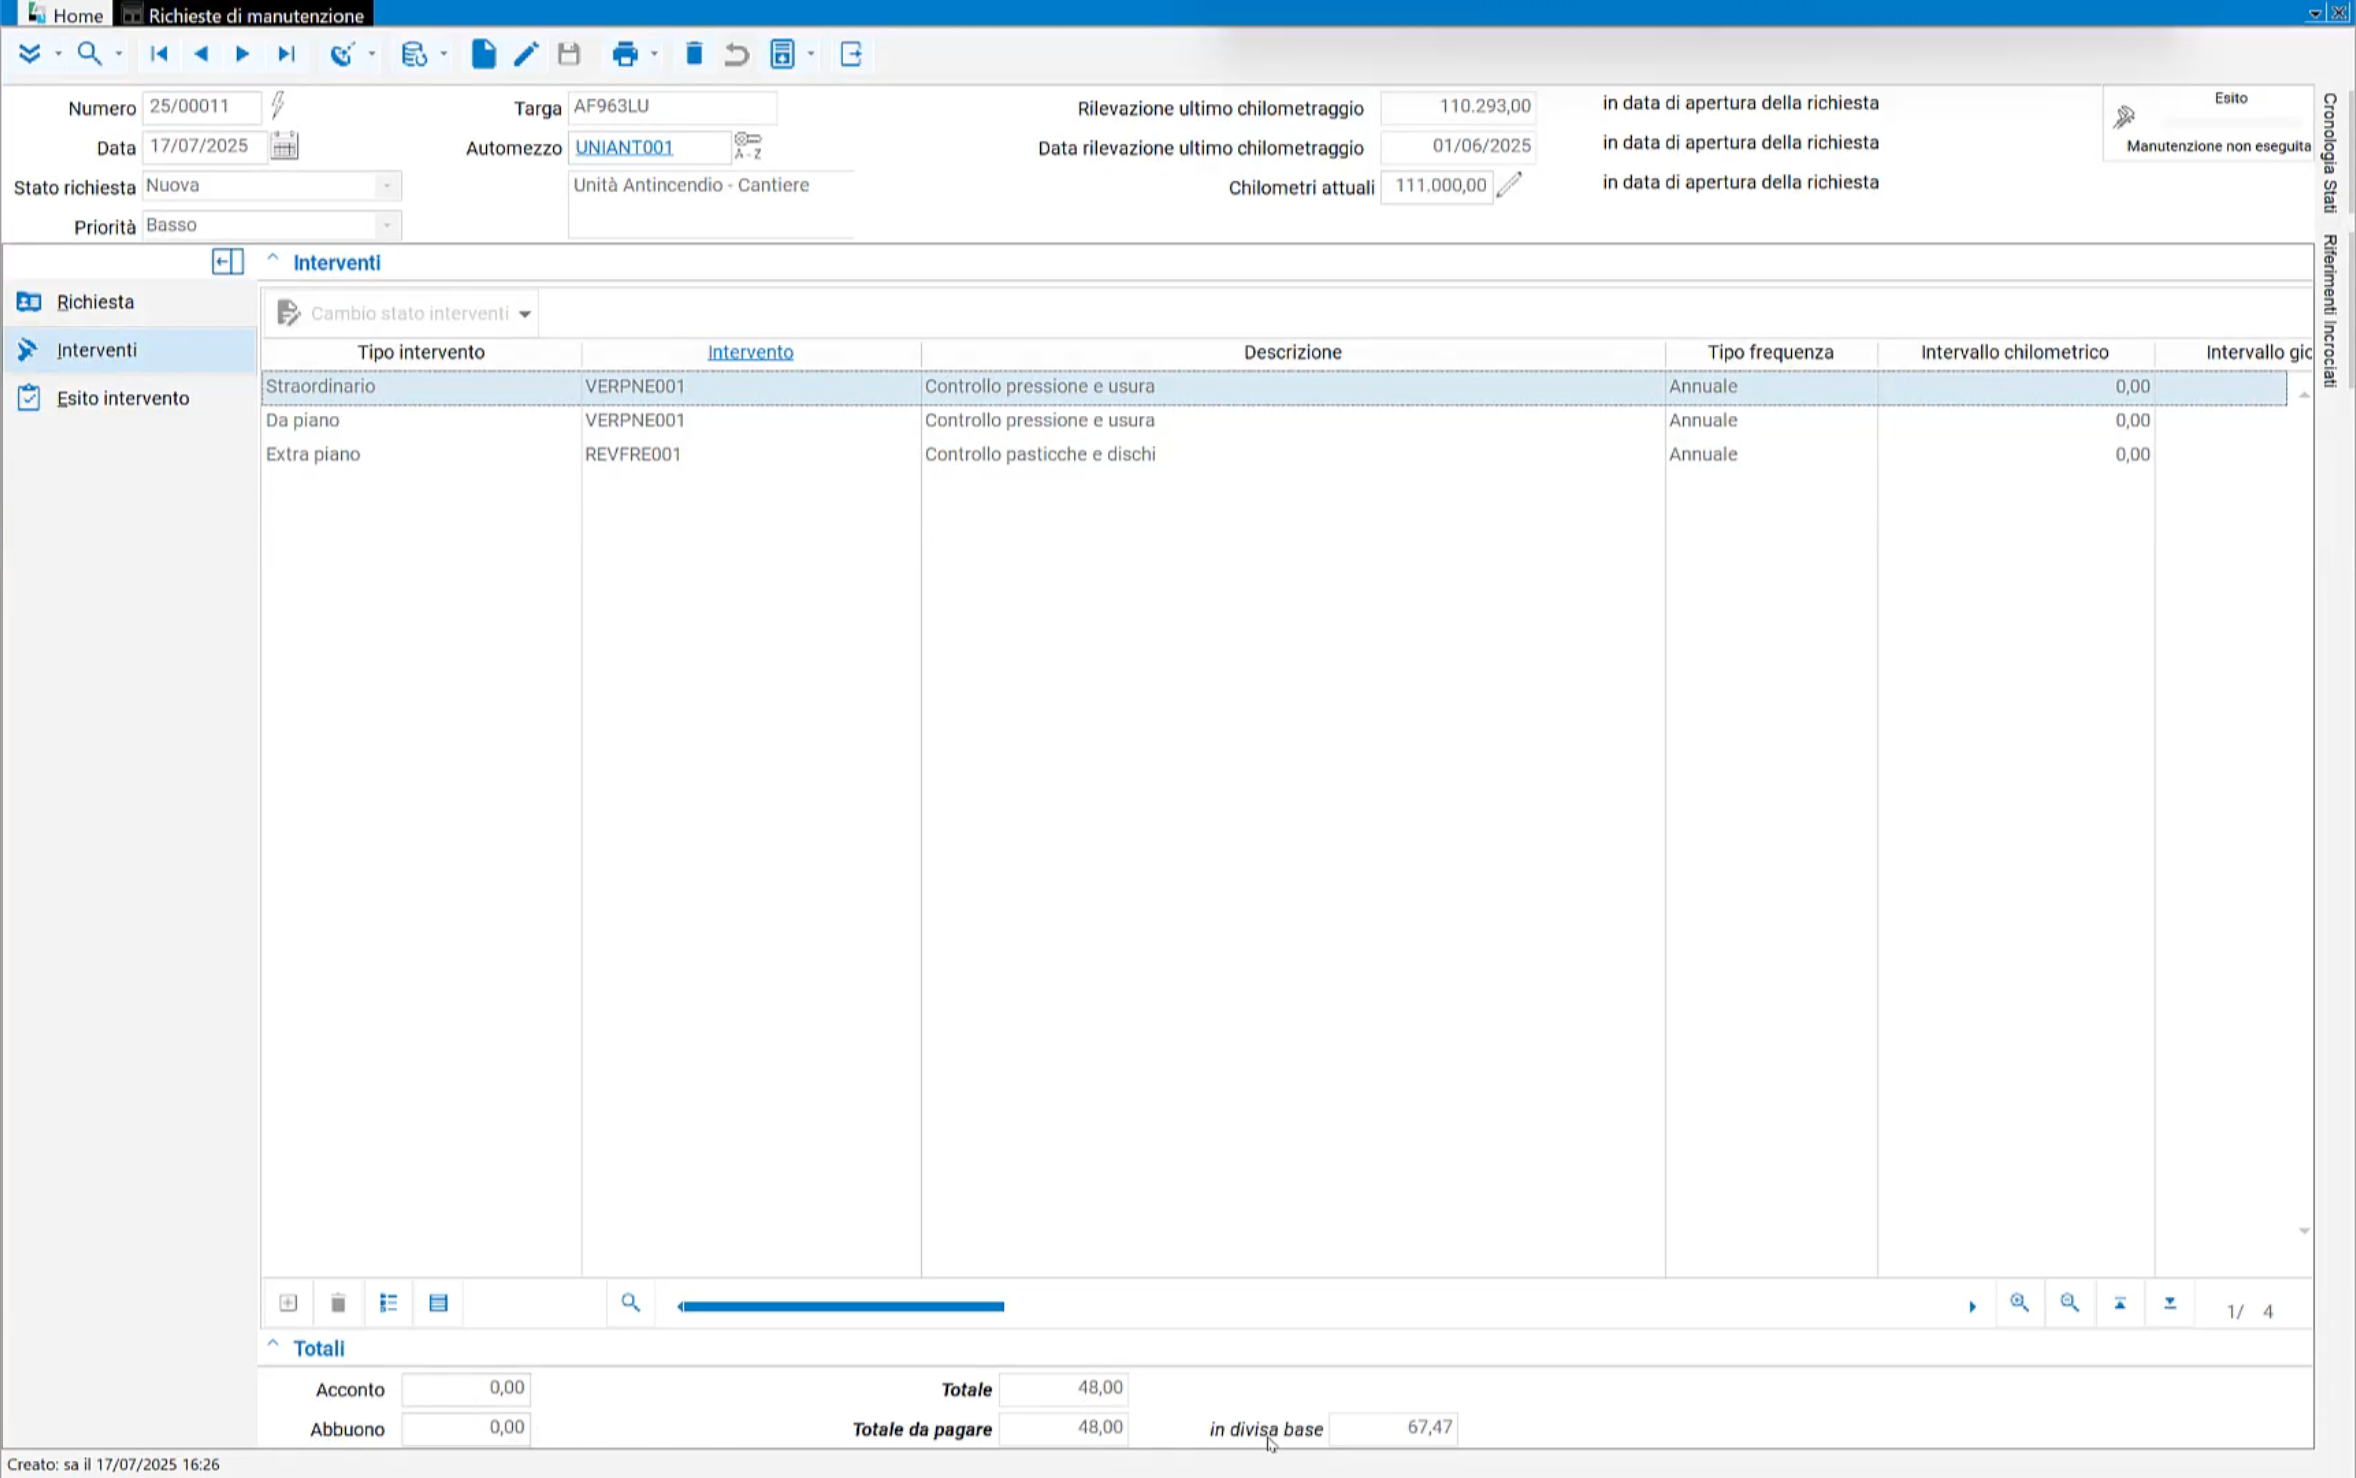Click the double-chevron expand toolbar icon
Screen dimensions: 2356x1478
tap(29, 54)
